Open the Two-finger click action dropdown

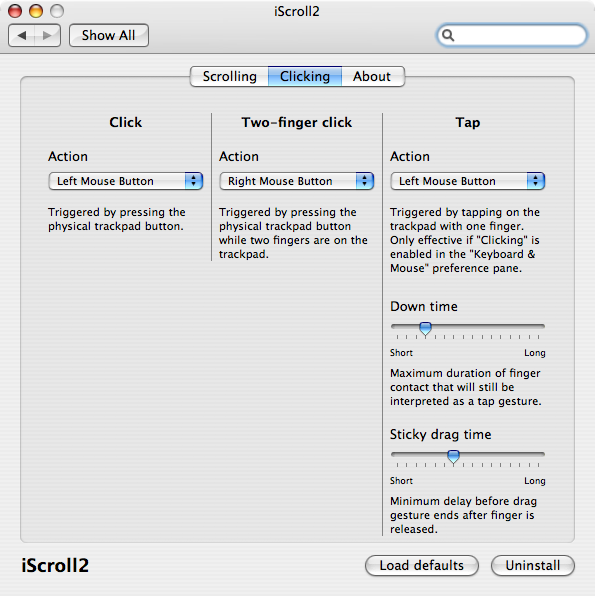(297, 181)
